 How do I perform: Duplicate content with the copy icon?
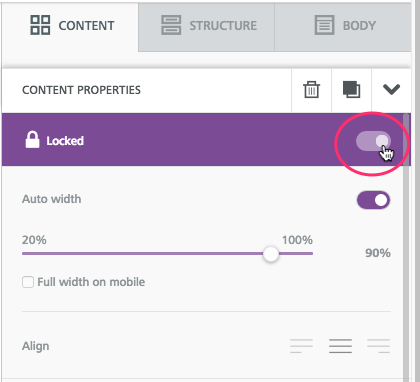coord(351,89)
